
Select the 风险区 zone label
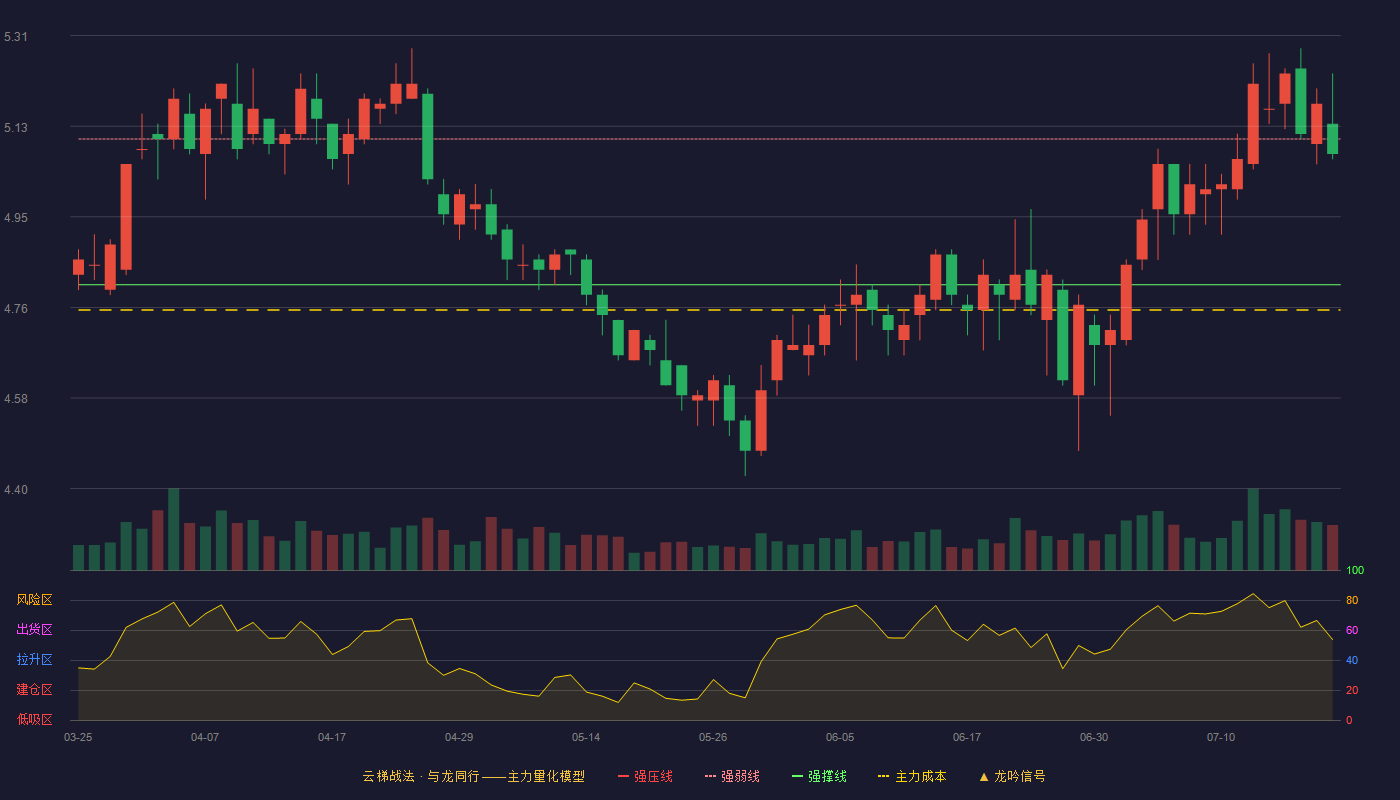click(34, 600)
